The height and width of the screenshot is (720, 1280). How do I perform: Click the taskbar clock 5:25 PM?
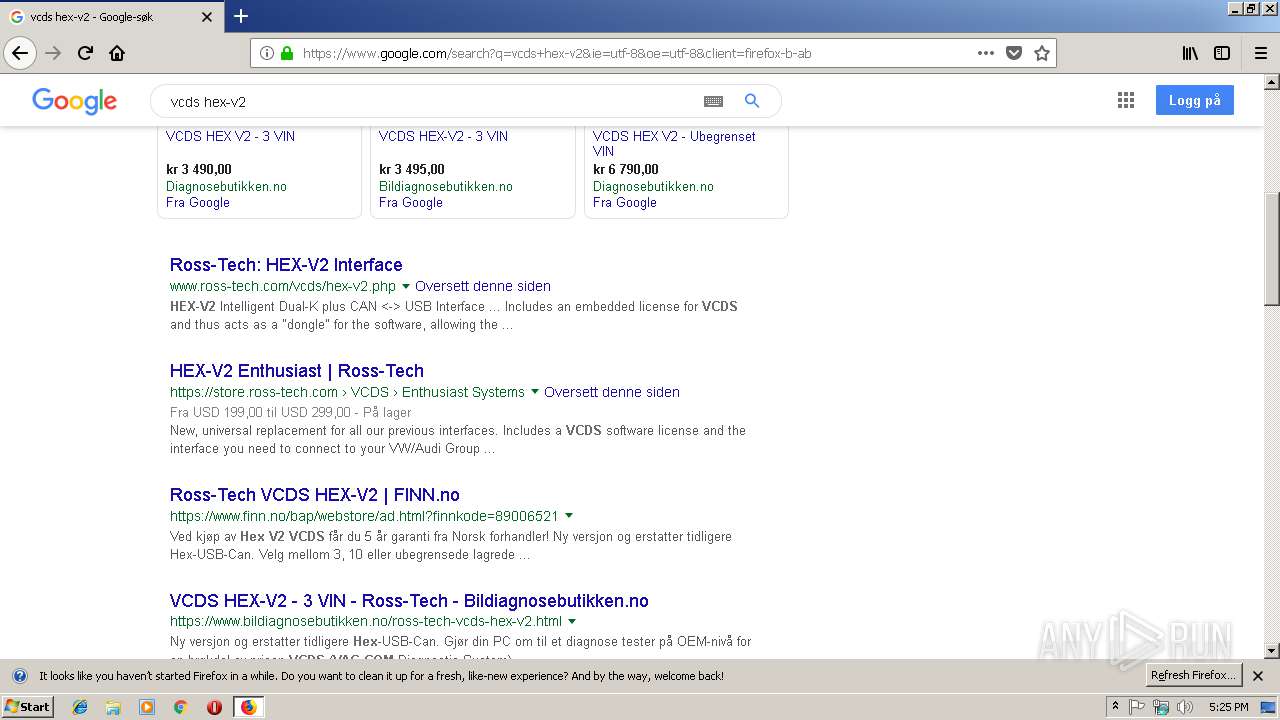[1228, 707]
